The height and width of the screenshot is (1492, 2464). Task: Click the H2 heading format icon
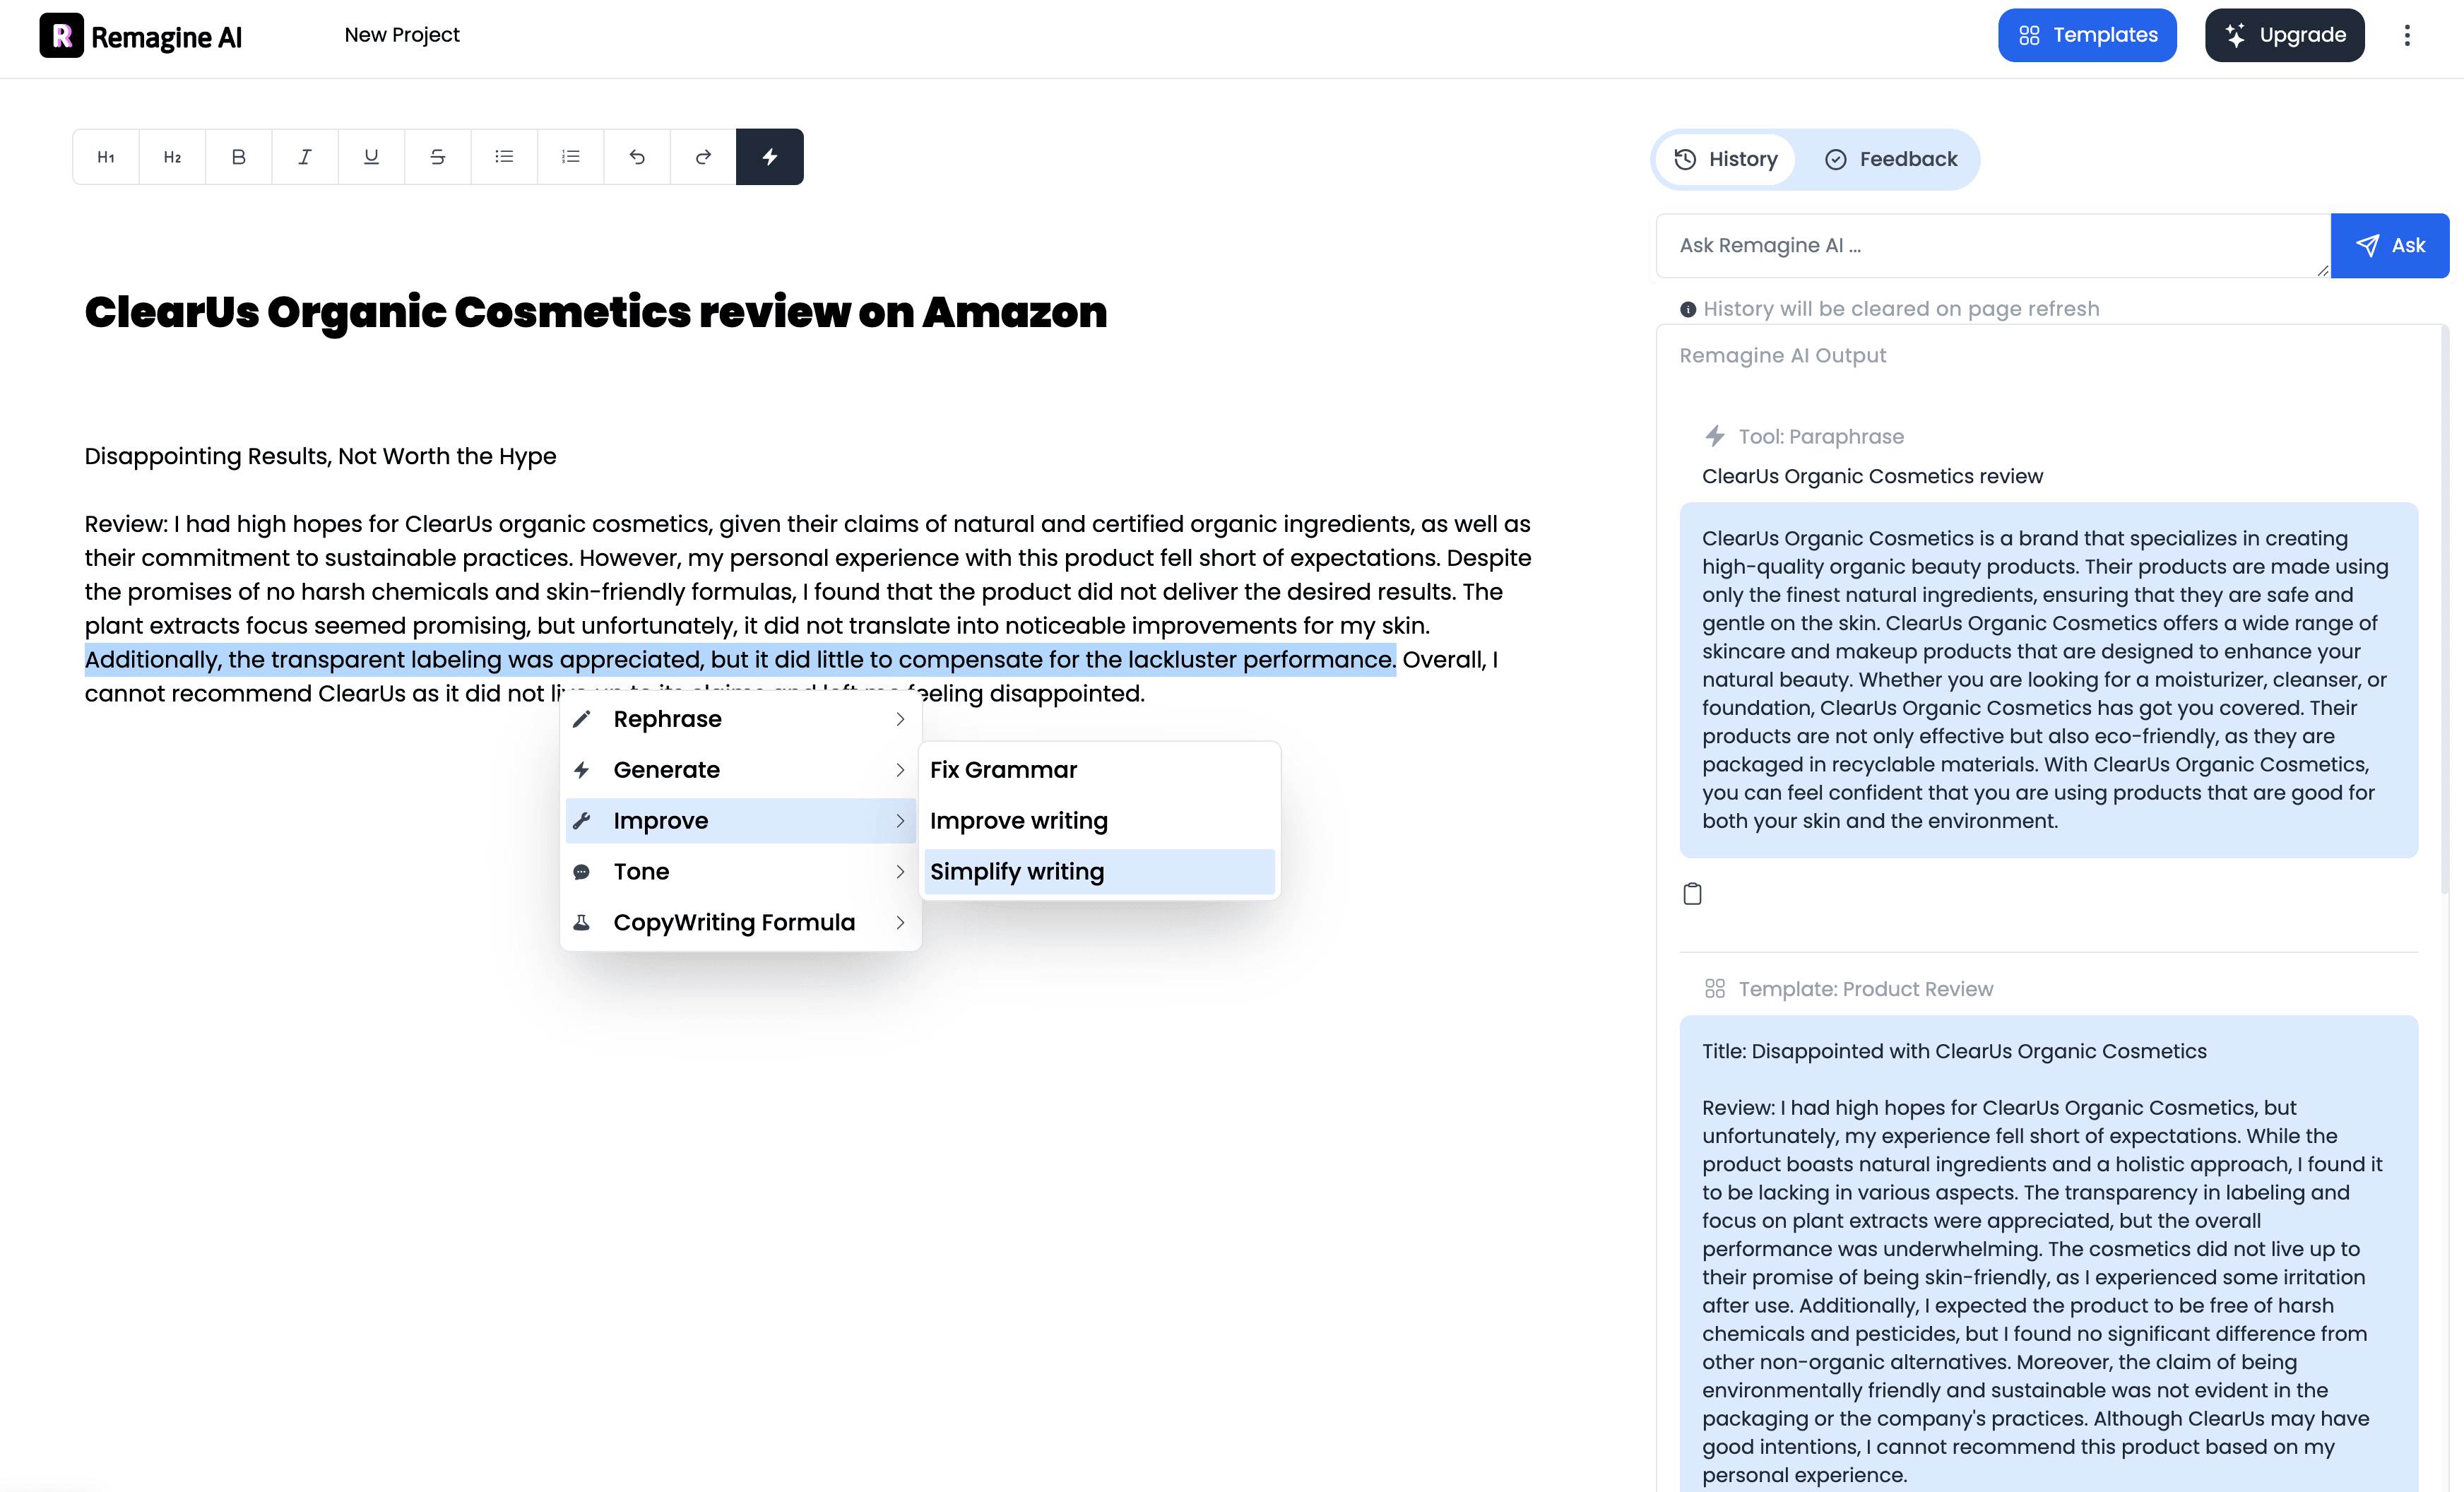point(171,157)
